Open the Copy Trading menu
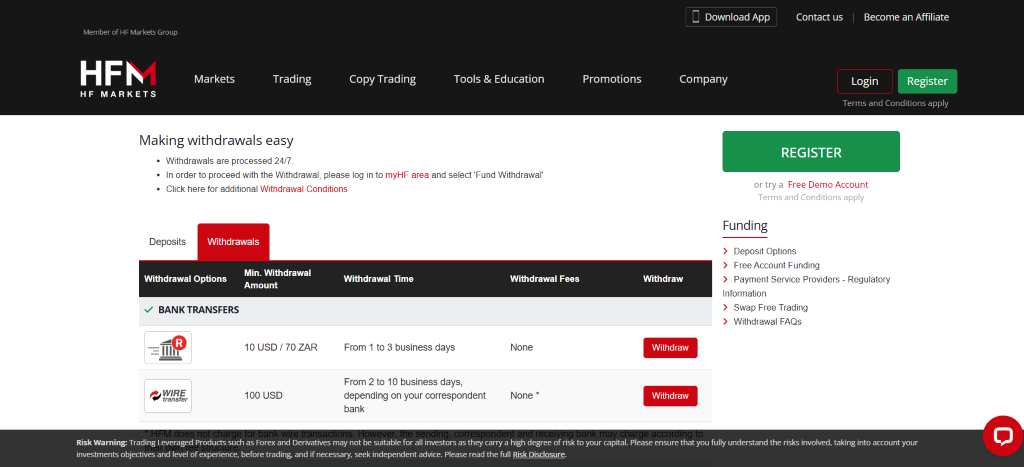Screen dimensions: 1024x467 (382, 79)
